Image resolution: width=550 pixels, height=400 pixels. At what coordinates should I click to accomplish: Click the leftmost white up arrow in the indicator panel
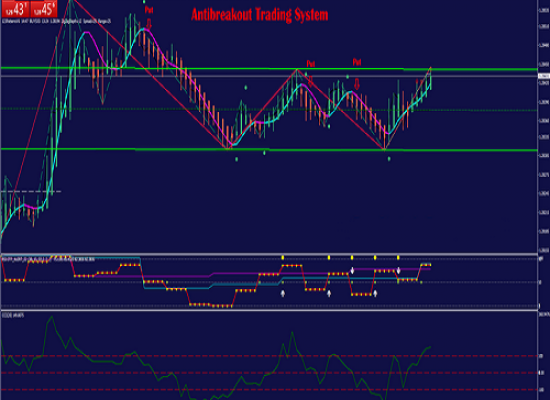tap(283, 293)
